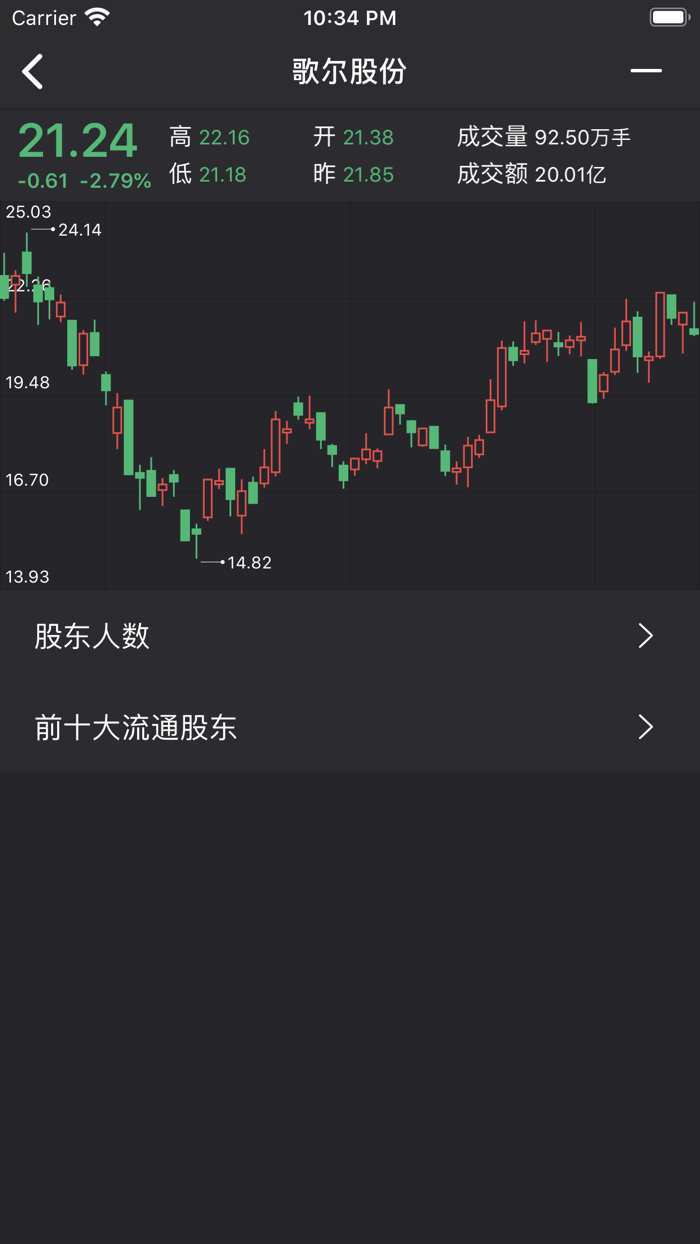
Task: Expand the 前十大流通股东 row via its chevron
Action: click(x=645, y=728)
